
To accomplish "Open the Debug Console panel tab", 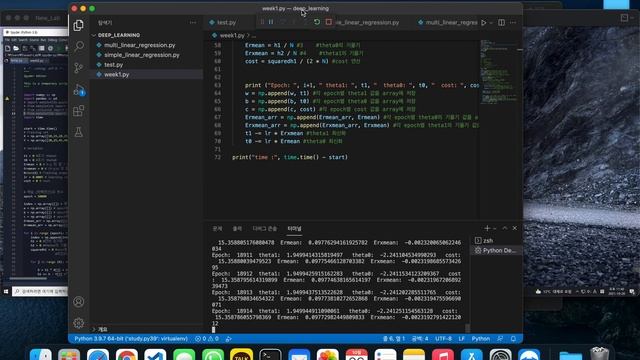I will pos(264,229).
